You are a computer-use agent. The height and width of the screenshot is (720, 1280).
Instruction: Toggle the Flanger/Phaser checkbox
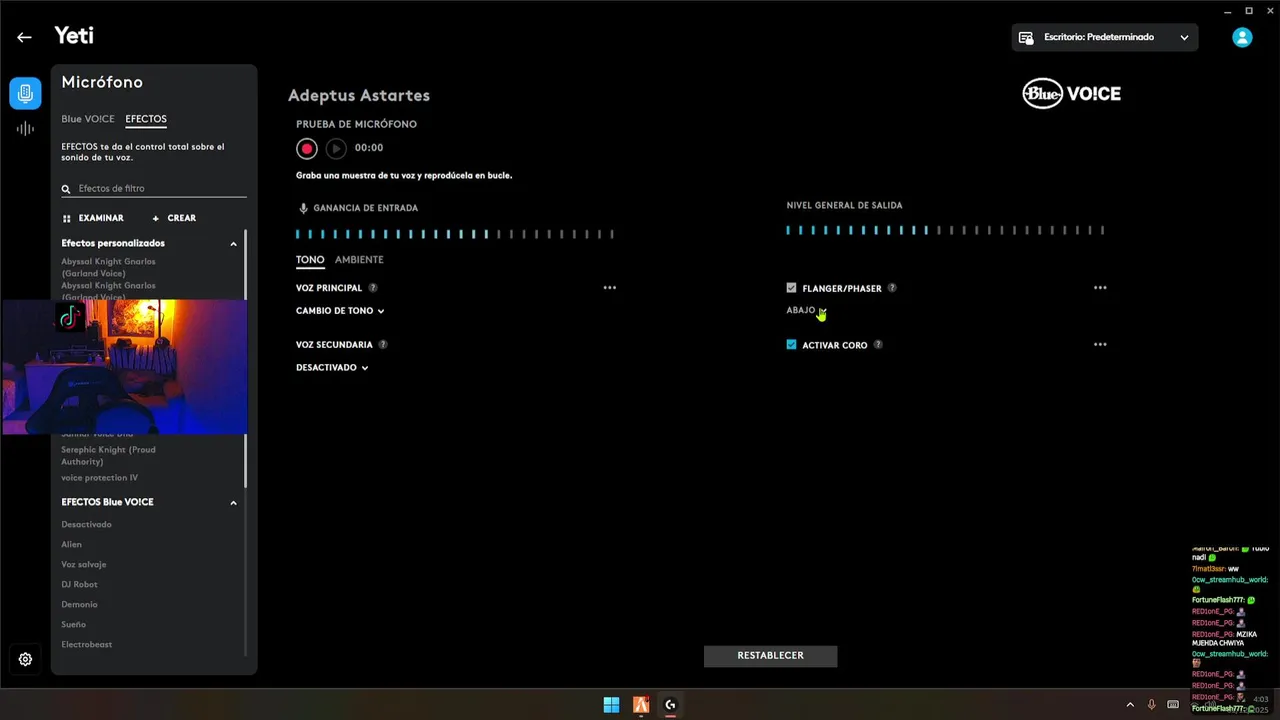click(791, 288)
